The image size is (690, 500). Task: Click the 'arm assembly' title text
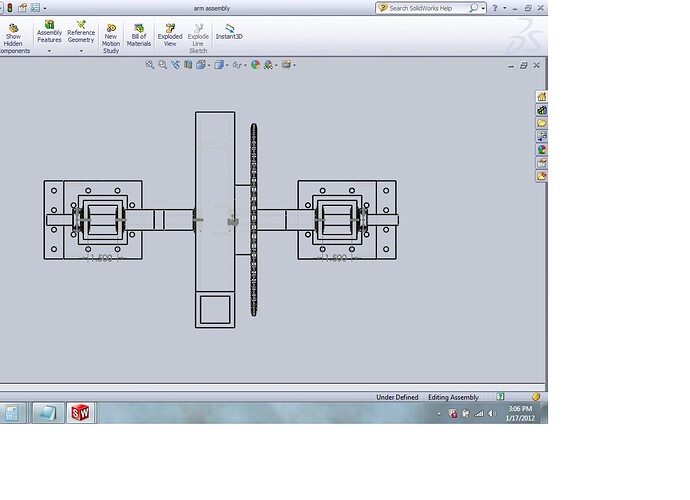coord(212,8)
